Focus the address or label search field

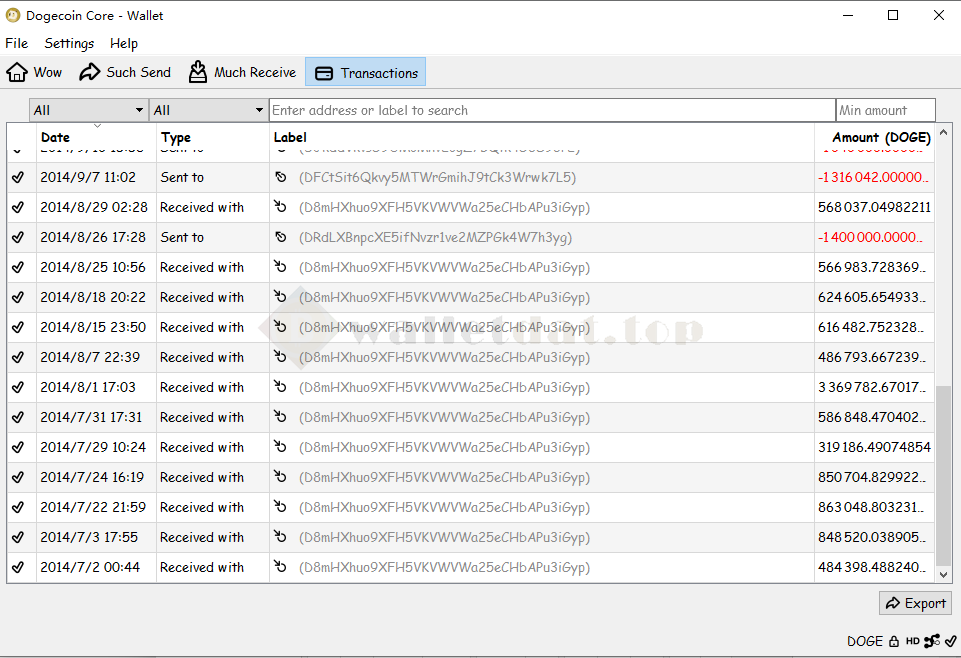pyautogui.click(x=551, y=110)
